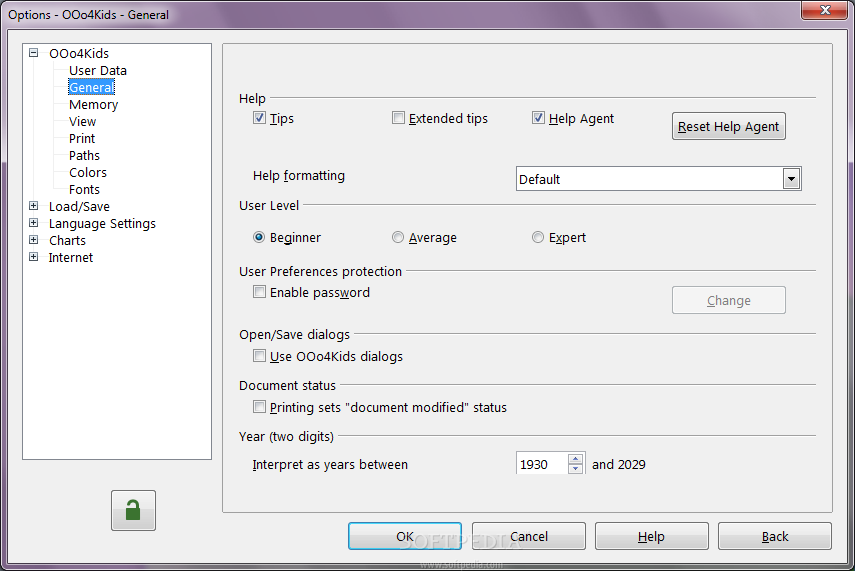Select the Average user level

click(x=398, y=237)
